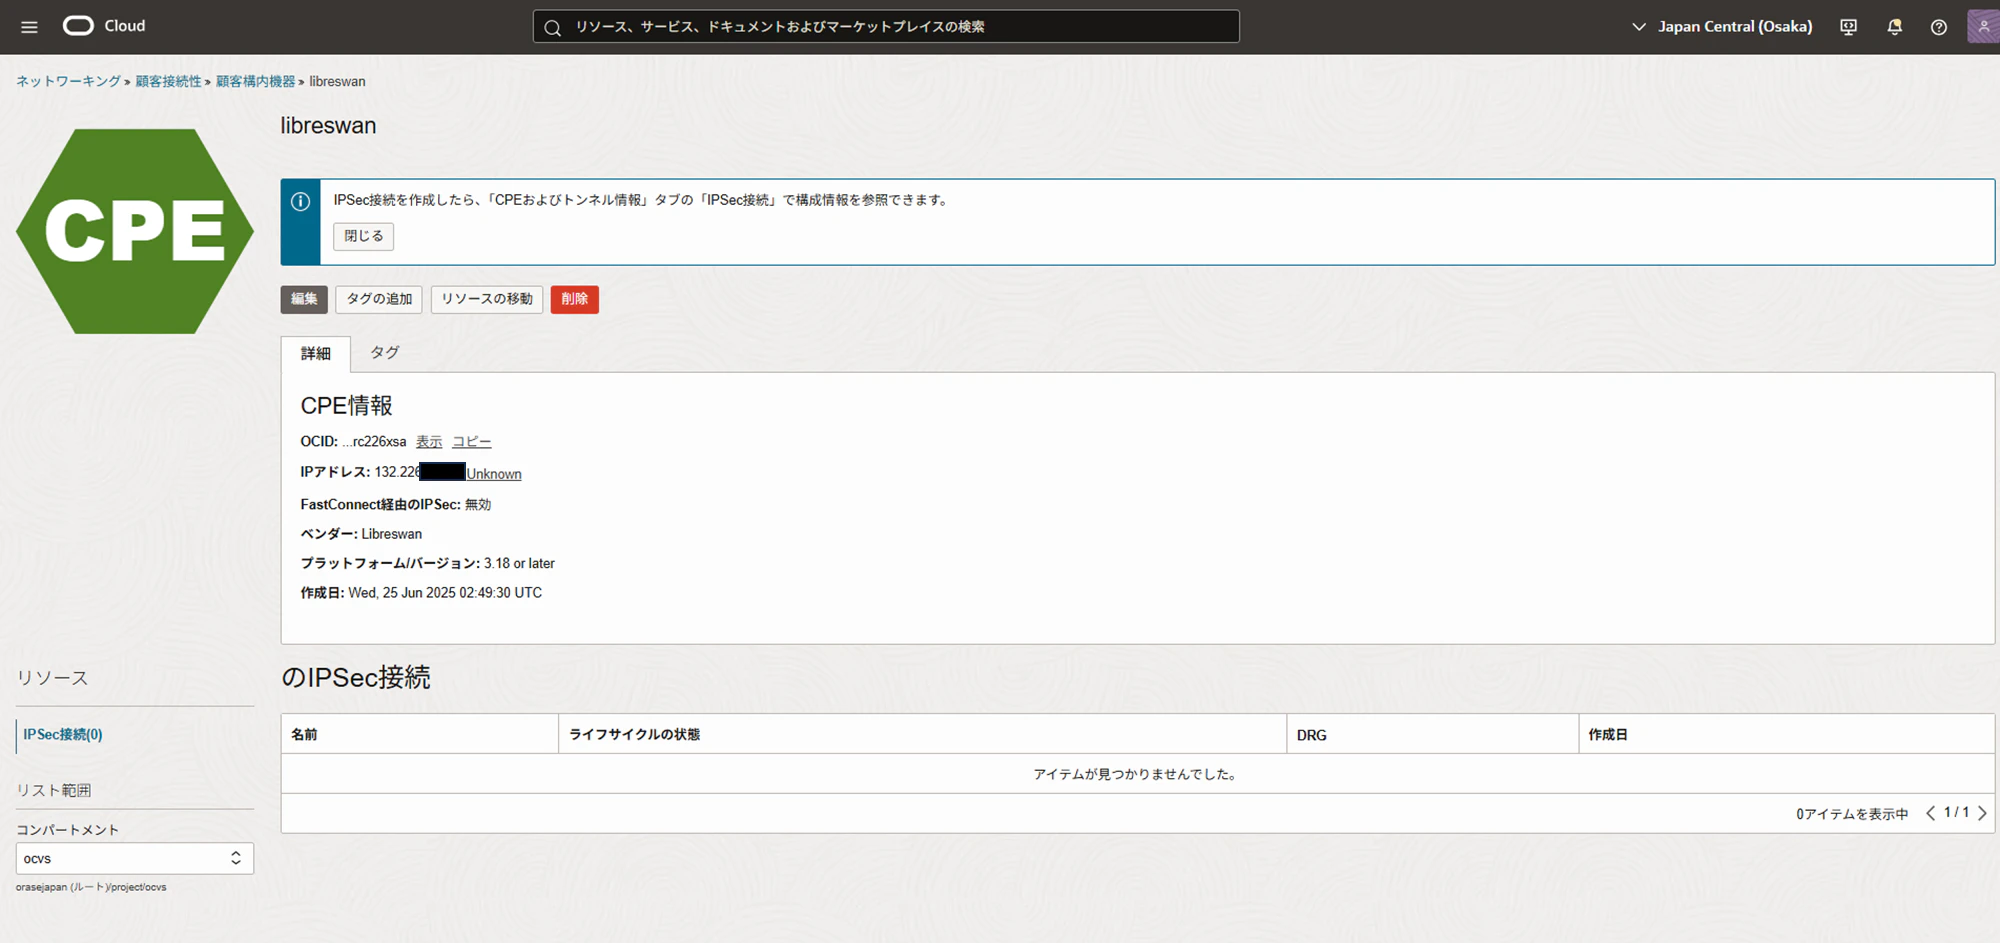Click the タグの追加 button
Image resolution: width=2000 pixels, height=943 pixels.
click(x=379, y=299)
